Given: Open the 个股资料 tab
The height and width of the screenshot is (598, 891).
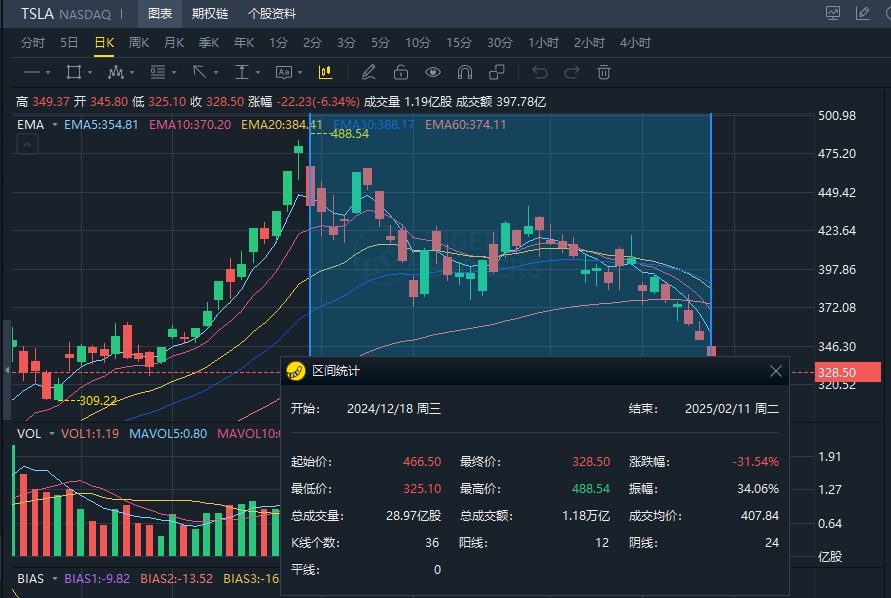Looking at the screenshot, I should 272,14.
